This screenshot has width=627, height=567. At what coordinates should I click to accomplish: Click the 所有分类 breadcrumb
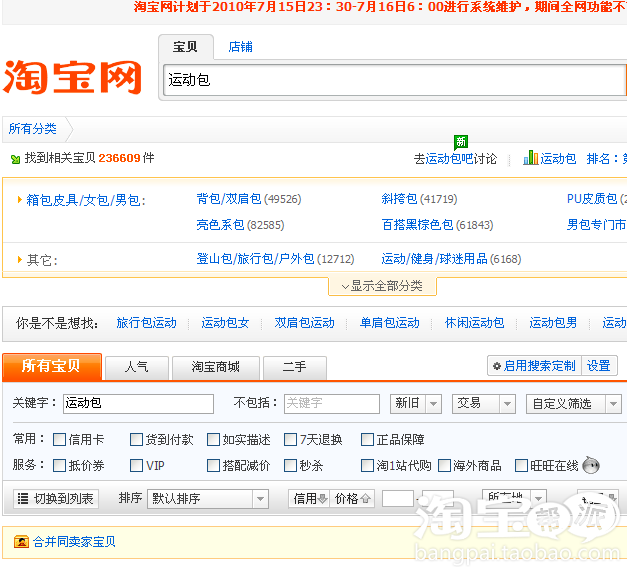coord(33,129)
